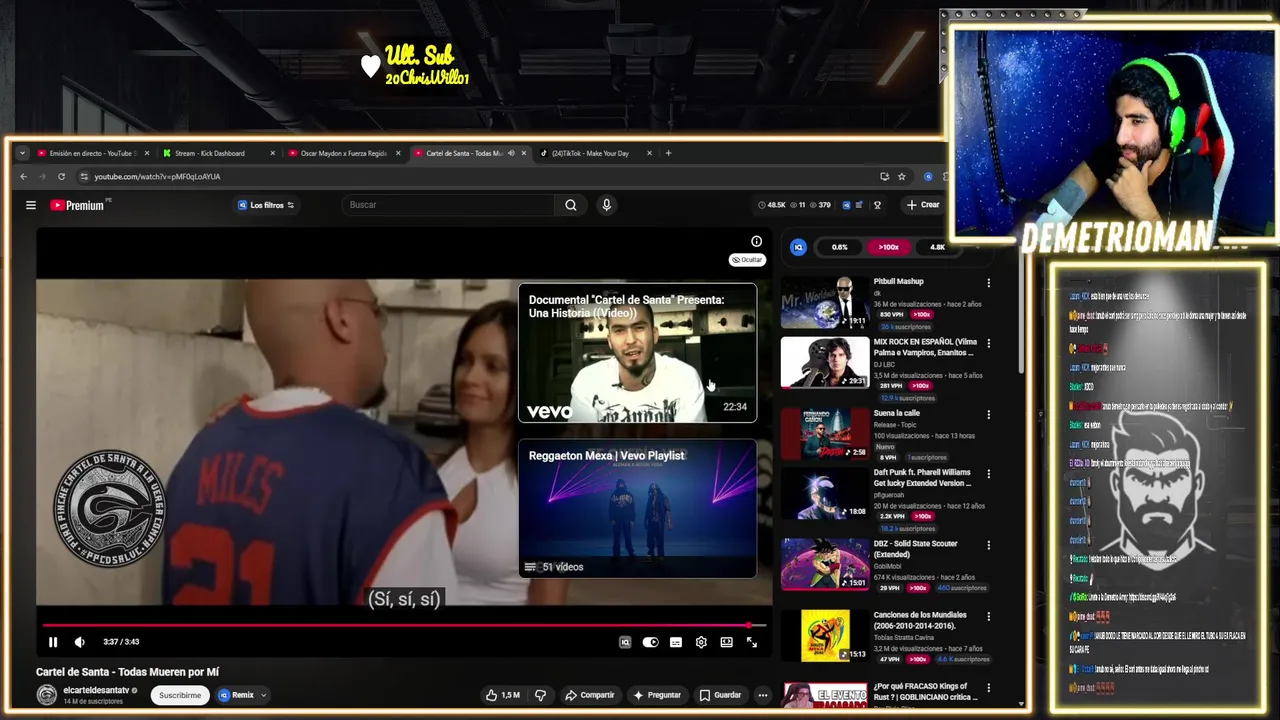Open options menu for MIX ROCK EN ESPAÑOL

pyautogui.click(x=989, y=343)
